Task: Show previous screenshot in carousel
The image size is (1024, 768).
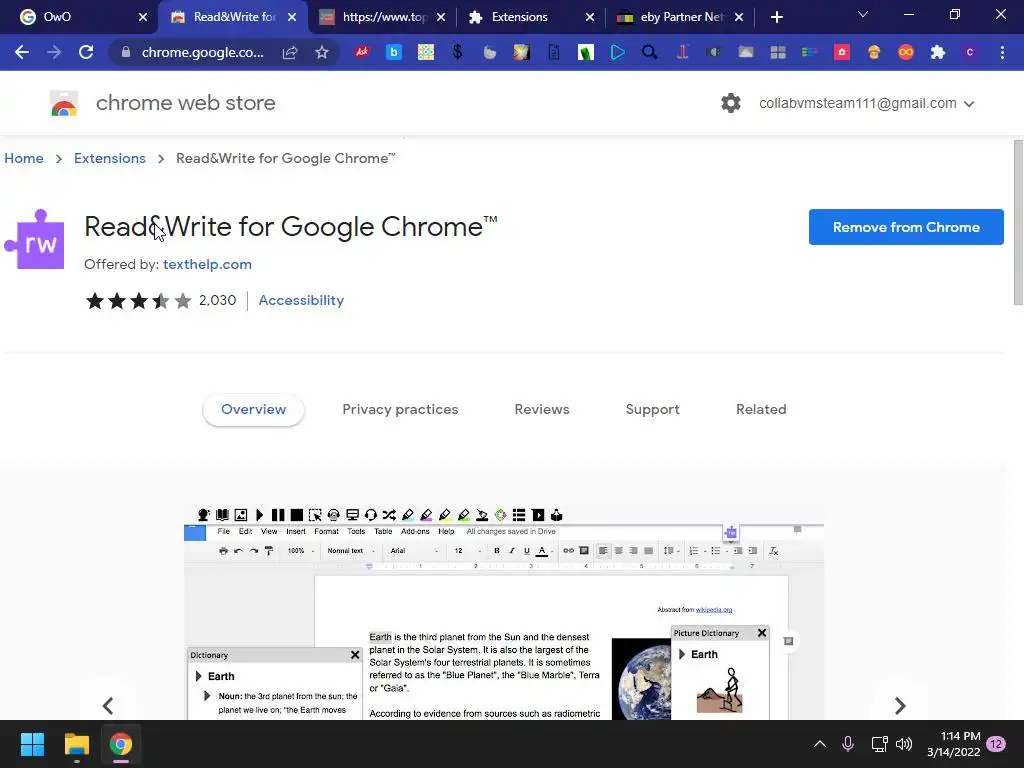Action: point(108,705)
